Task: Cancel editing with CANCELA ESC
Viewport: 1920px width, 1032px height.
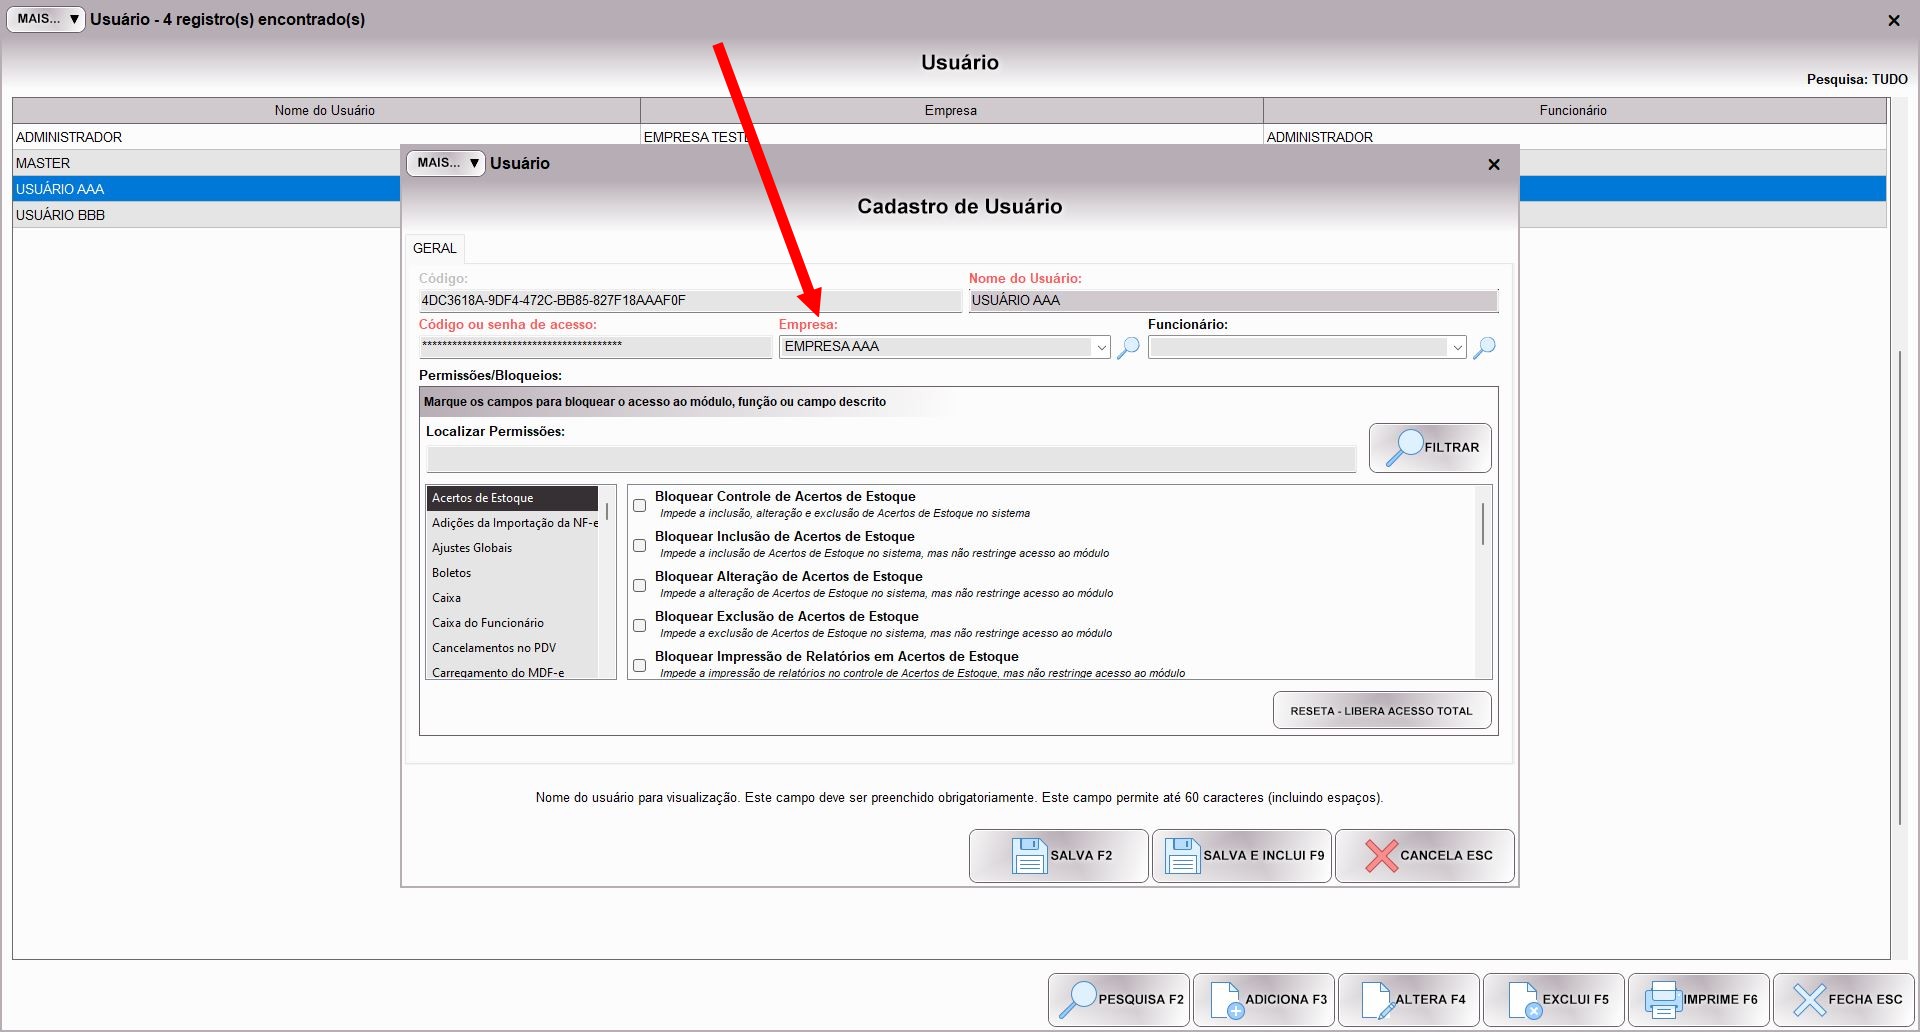Action: [1424, 856]
